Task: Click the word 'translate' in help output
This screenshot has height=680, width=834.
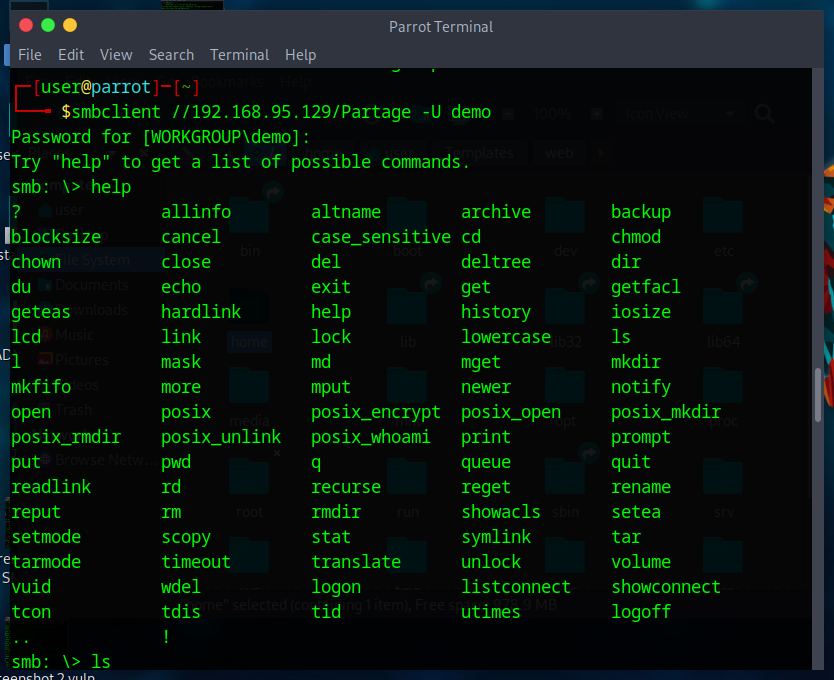Action: 356,562
